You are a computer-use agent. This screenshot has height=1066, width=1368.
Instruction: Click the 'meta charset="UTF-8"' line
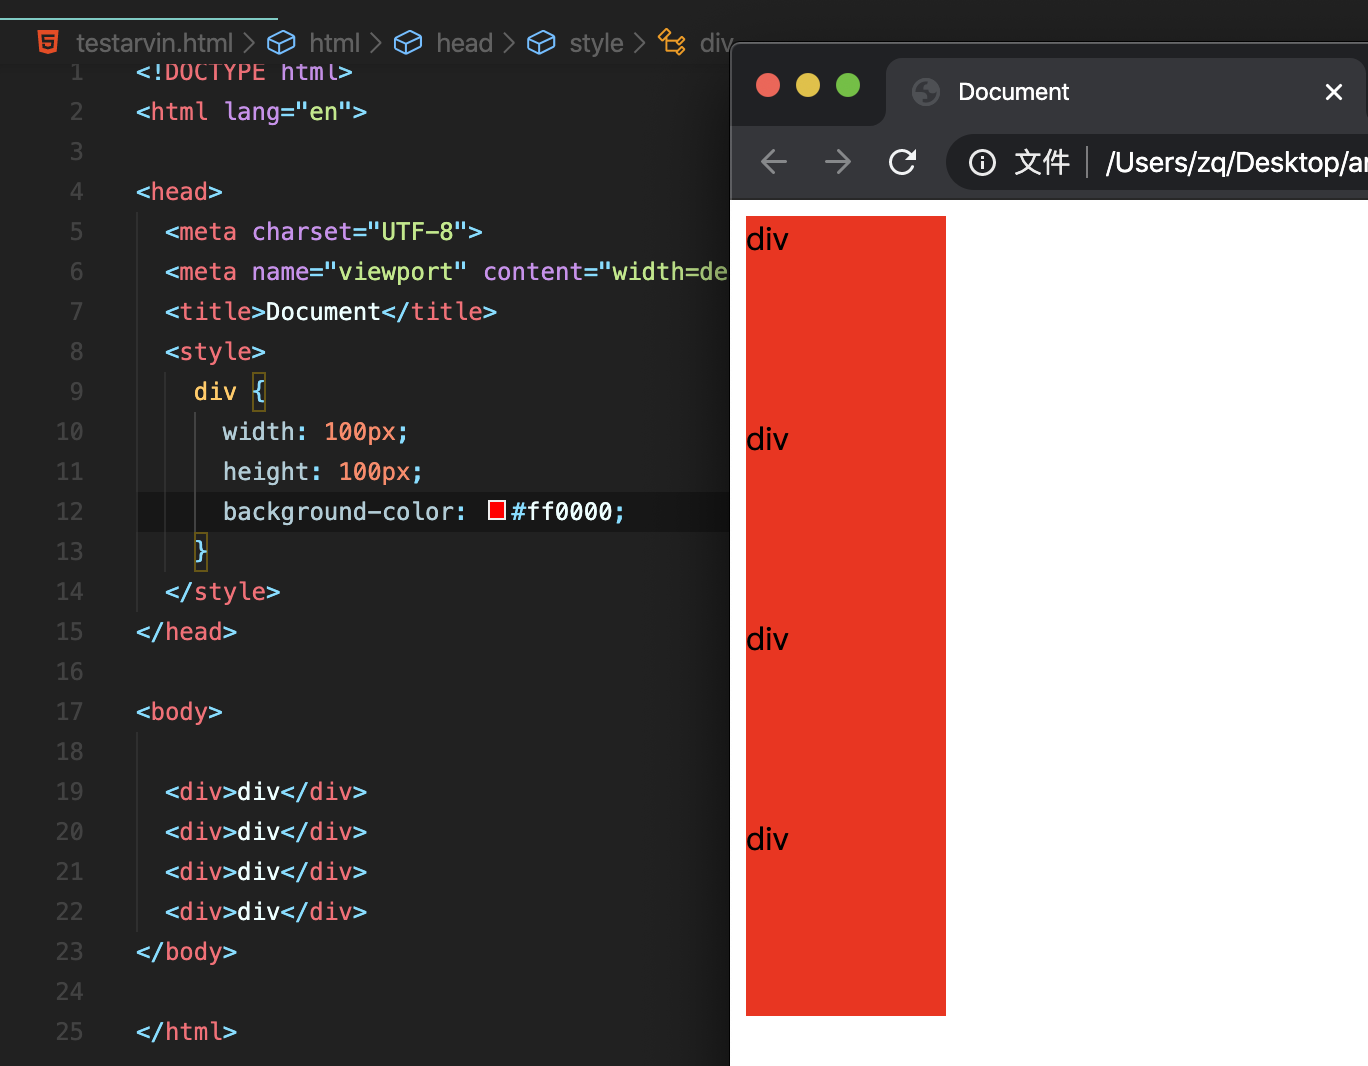click(324, 232)
